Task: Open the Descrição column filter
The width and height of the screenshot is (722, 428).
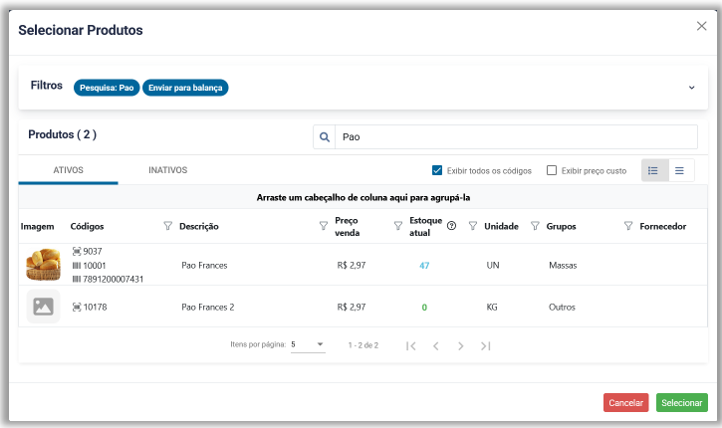Action: tap(323, 226)
